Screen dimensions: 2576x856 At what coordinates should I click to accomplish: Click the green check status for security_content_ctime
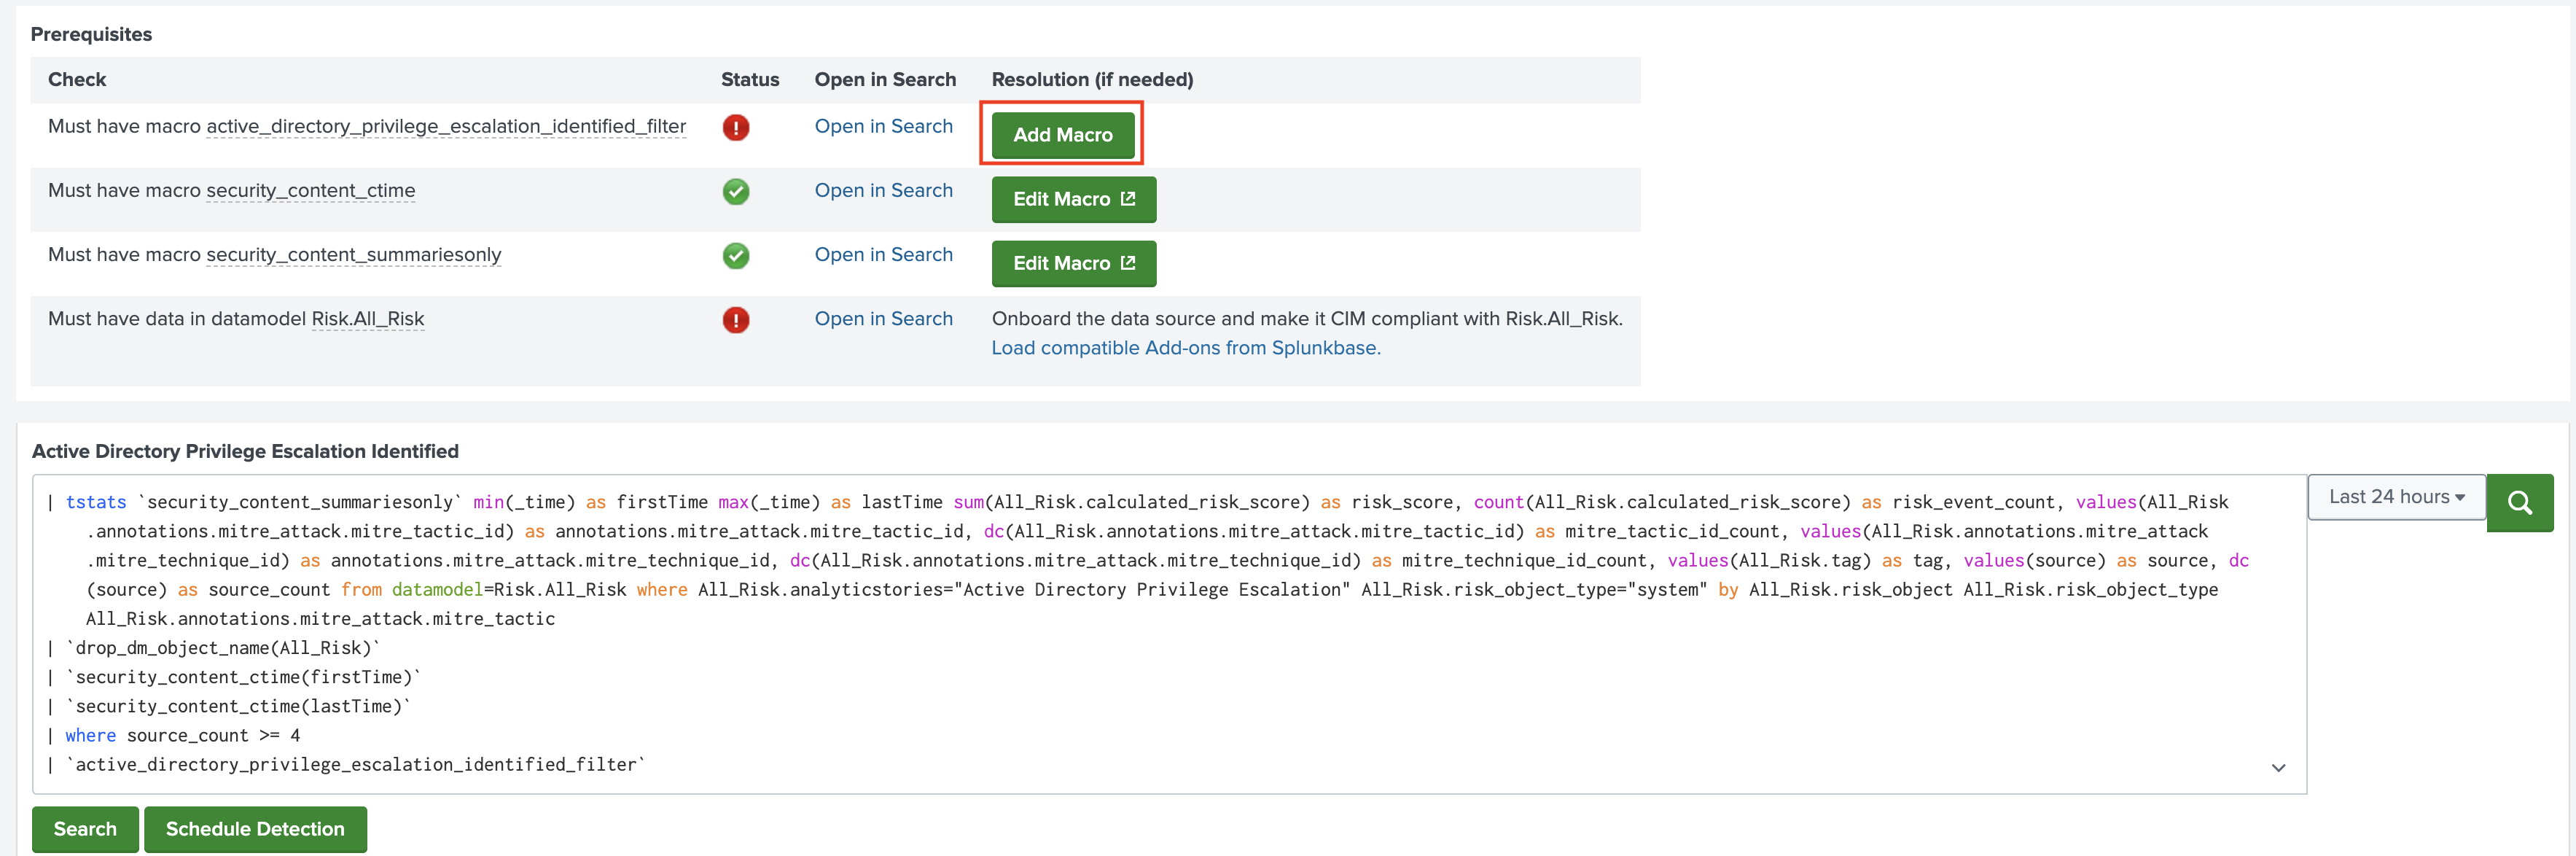[735, 191]
